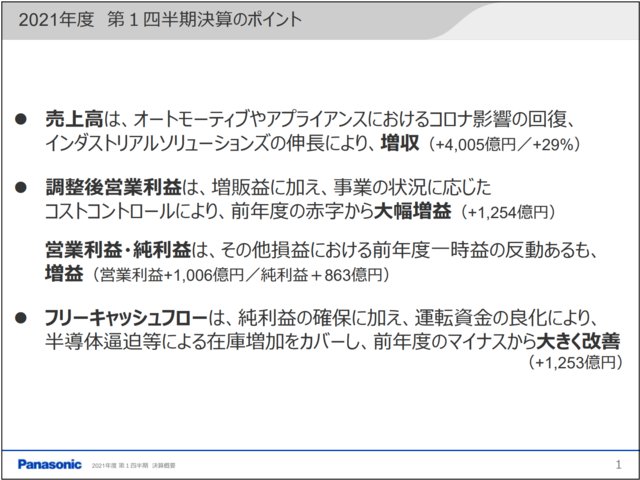Click the bold 増益 at line start
Viewport: 640px width, 480px height.
click(65, 272)
